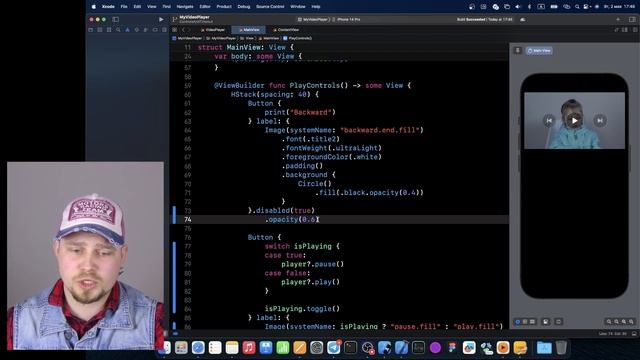The height and width of the screenshot is (360, 640).
Task: Pin the canvas preview
Action: pyautogui.click(x=518, y=51)
